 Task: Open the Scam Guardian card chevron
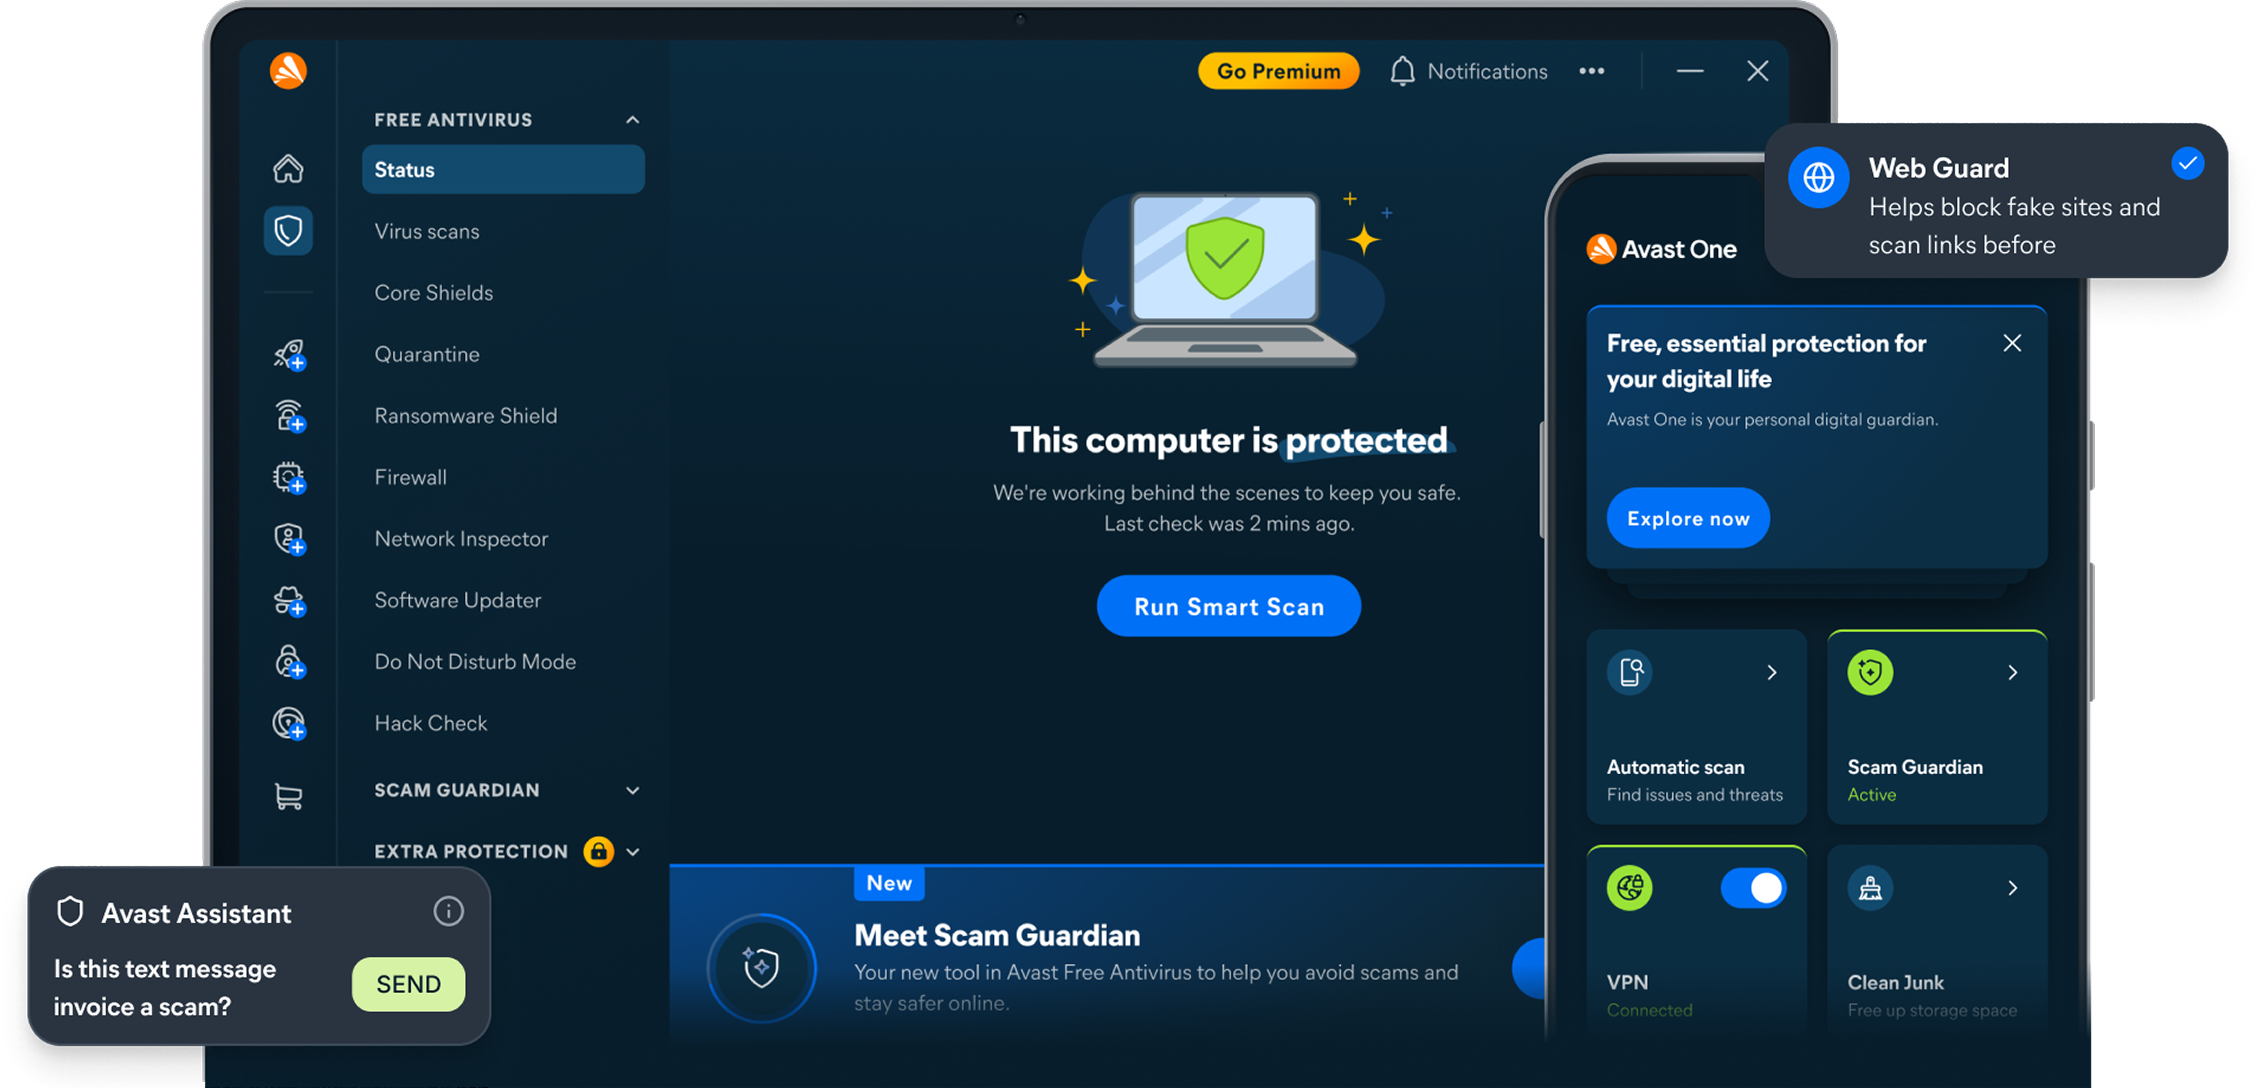coord(2013,672)
